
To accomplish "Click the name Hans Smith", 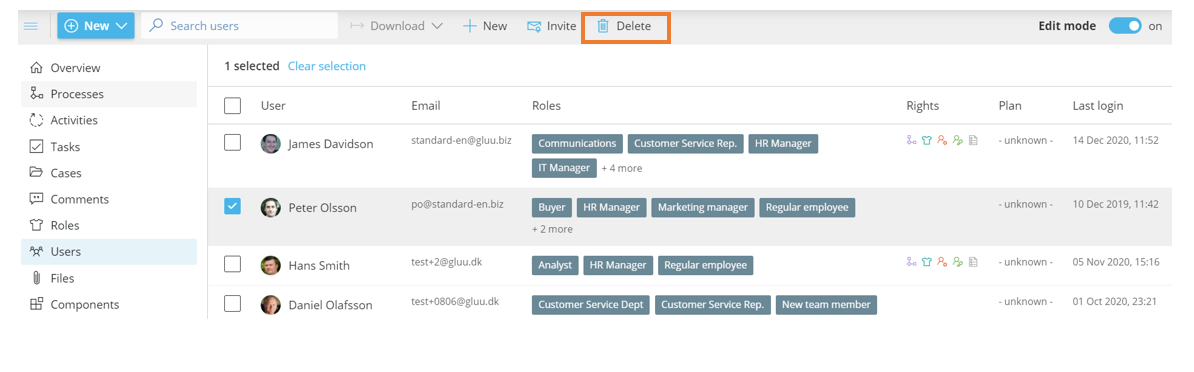I will pos(319,265).
